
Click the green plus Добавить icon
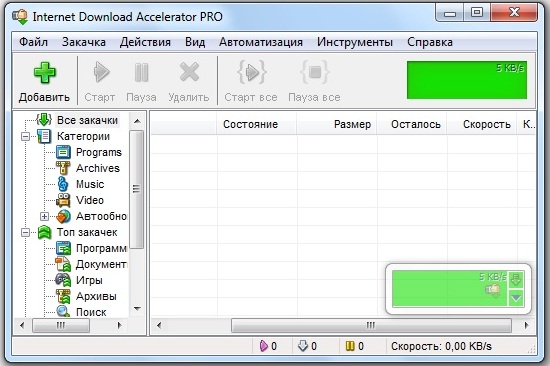click(45, 73)
